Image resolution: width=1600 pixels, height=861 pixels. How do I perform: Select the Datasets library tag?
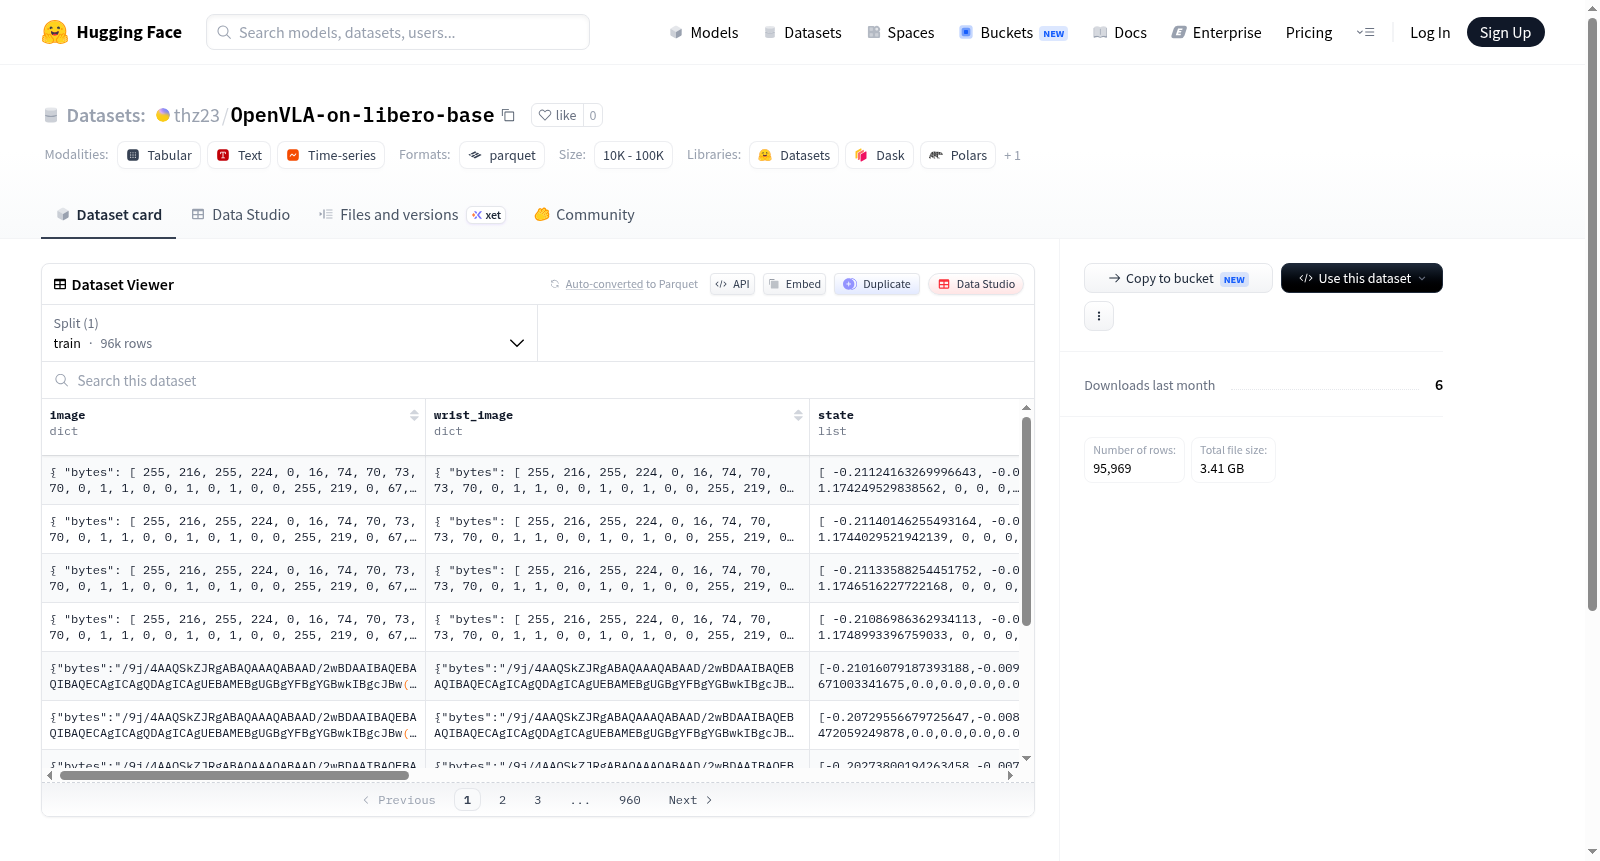tap(794, 155)
